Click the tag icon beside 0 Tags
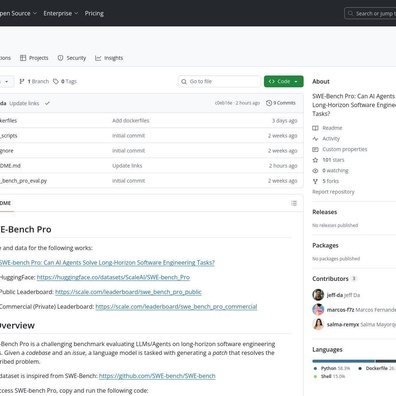 point(56,81)
